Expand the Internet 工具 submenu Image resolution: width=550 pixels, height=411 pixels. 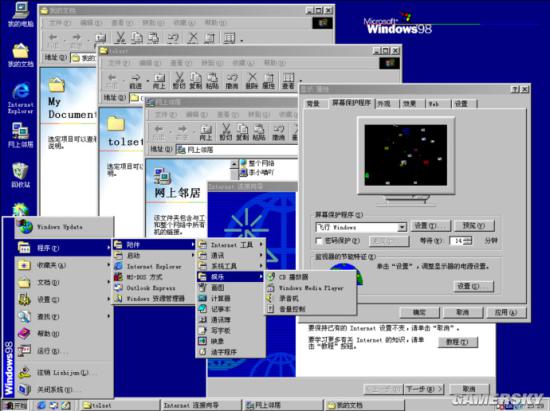[230, 245]
